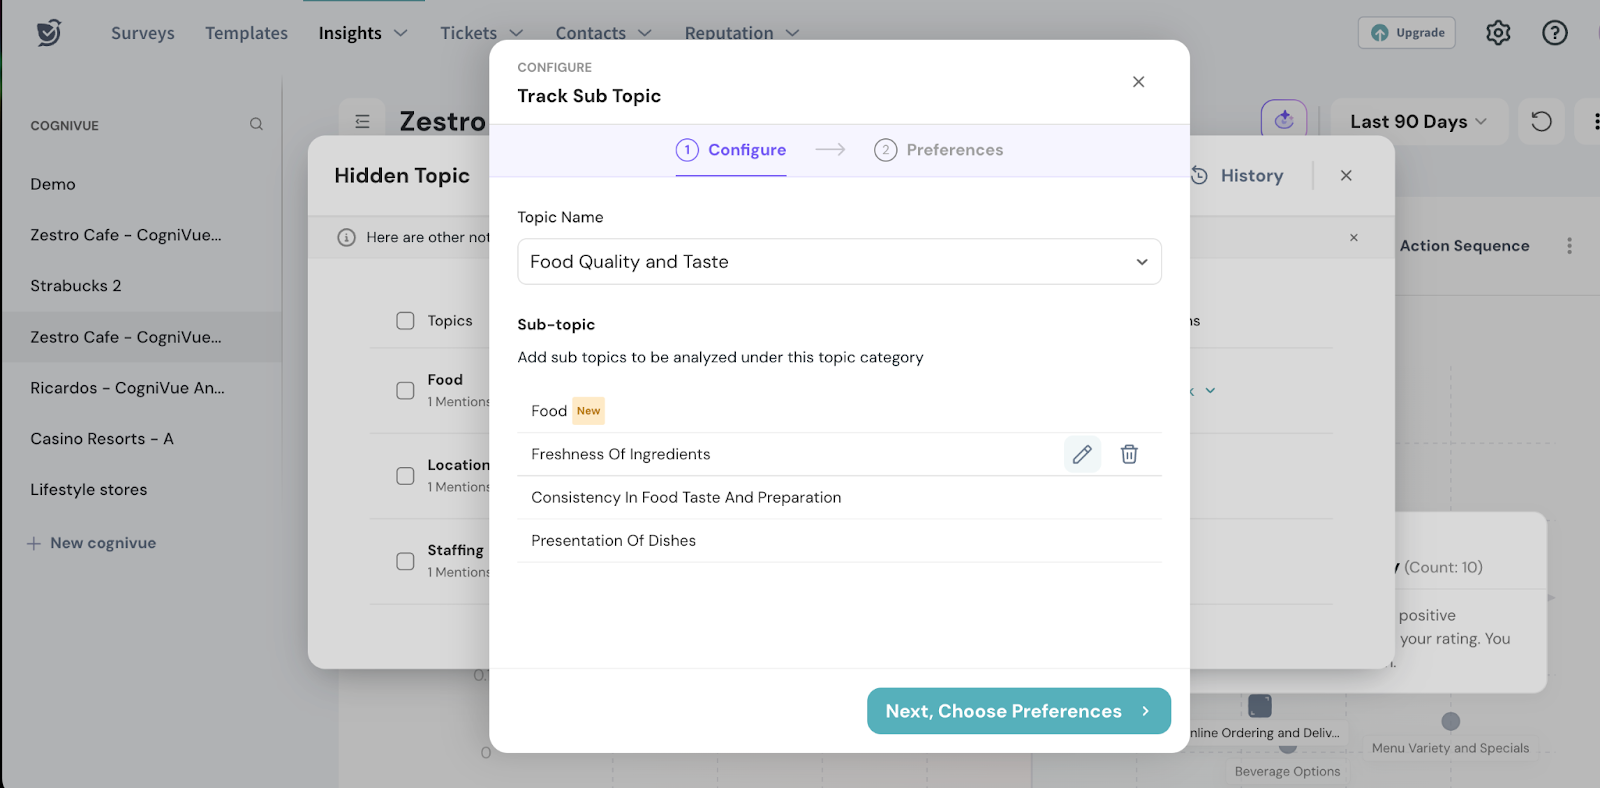Select the Presentation Of Dishes sub-topic row
This screenshot has width=1600, height=788.
tap(614, 541)
